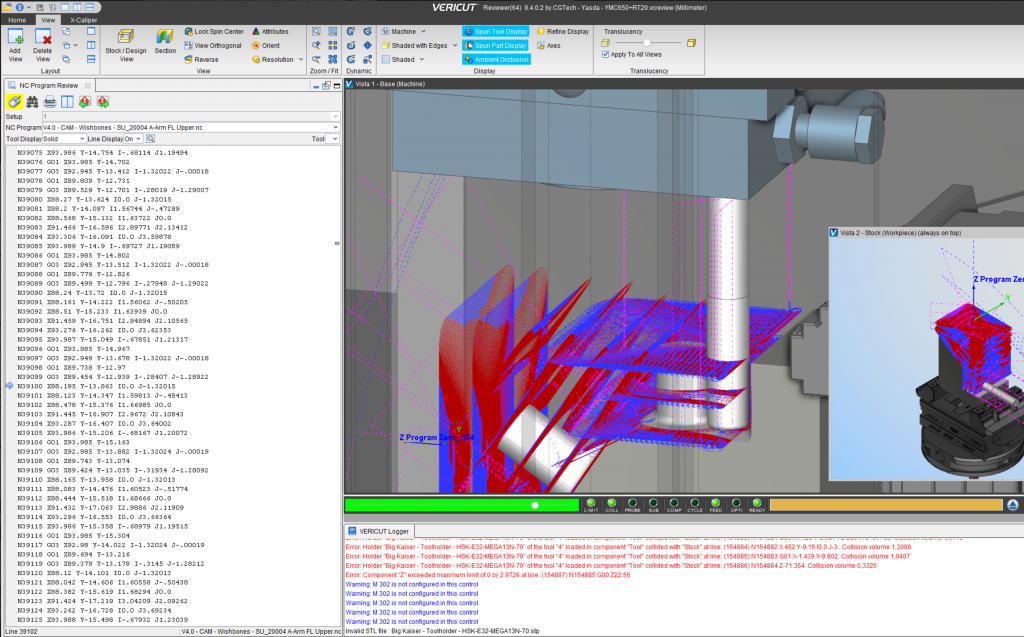1024x637 pixels.
Task: Click the eject arrow icon at status bar end
Action: (x=1013, y=505)
